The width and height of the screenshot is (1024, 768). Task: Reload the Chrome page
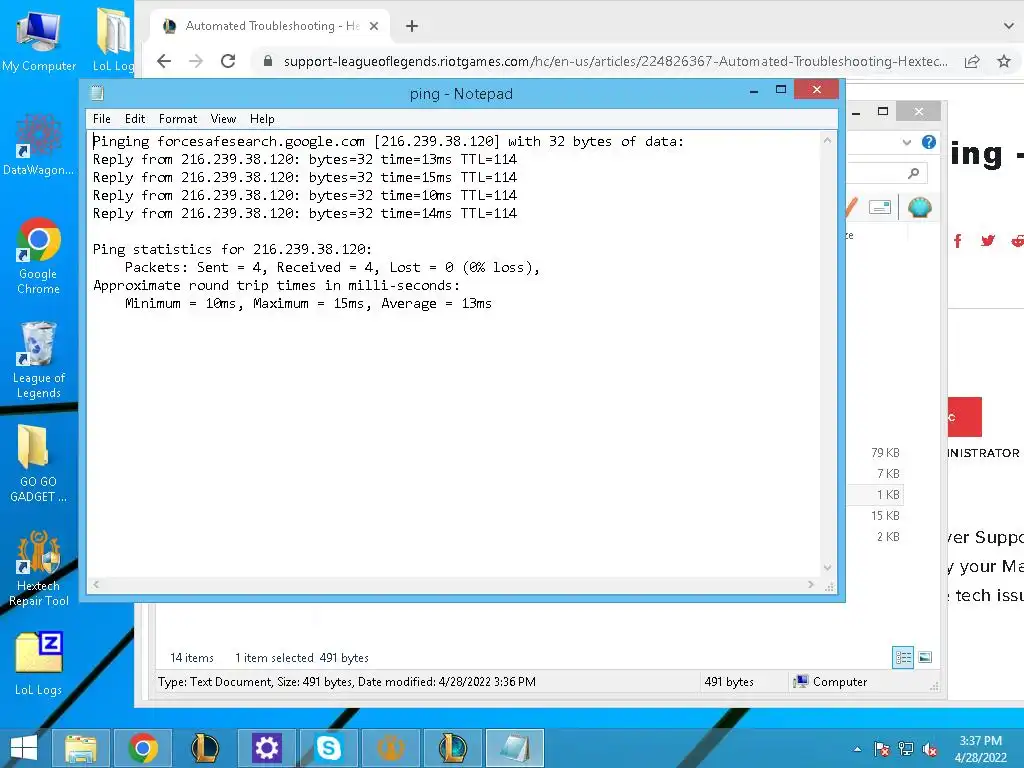tap(228, 61)
